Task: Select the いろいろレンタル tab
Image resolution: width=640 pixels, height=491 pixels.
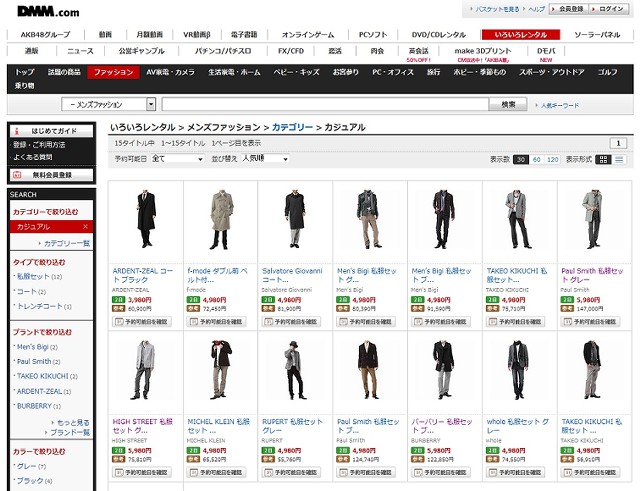Action: coord(520,35)
